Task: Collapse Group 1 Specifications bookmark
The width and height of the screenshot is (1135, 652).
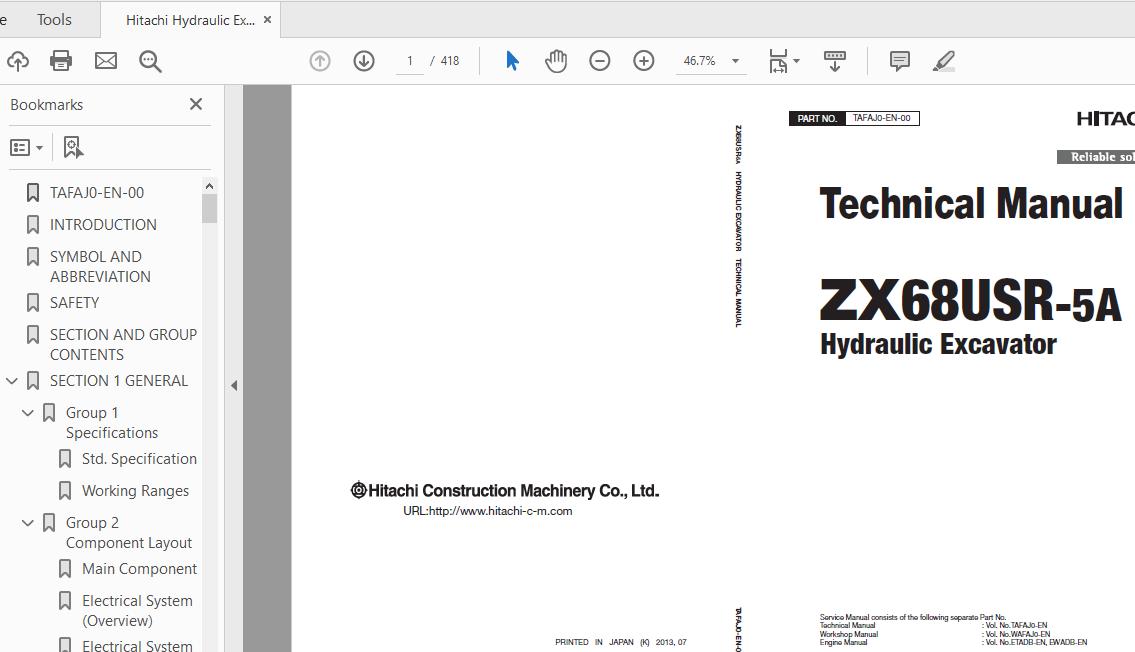Action: point(28,413)
